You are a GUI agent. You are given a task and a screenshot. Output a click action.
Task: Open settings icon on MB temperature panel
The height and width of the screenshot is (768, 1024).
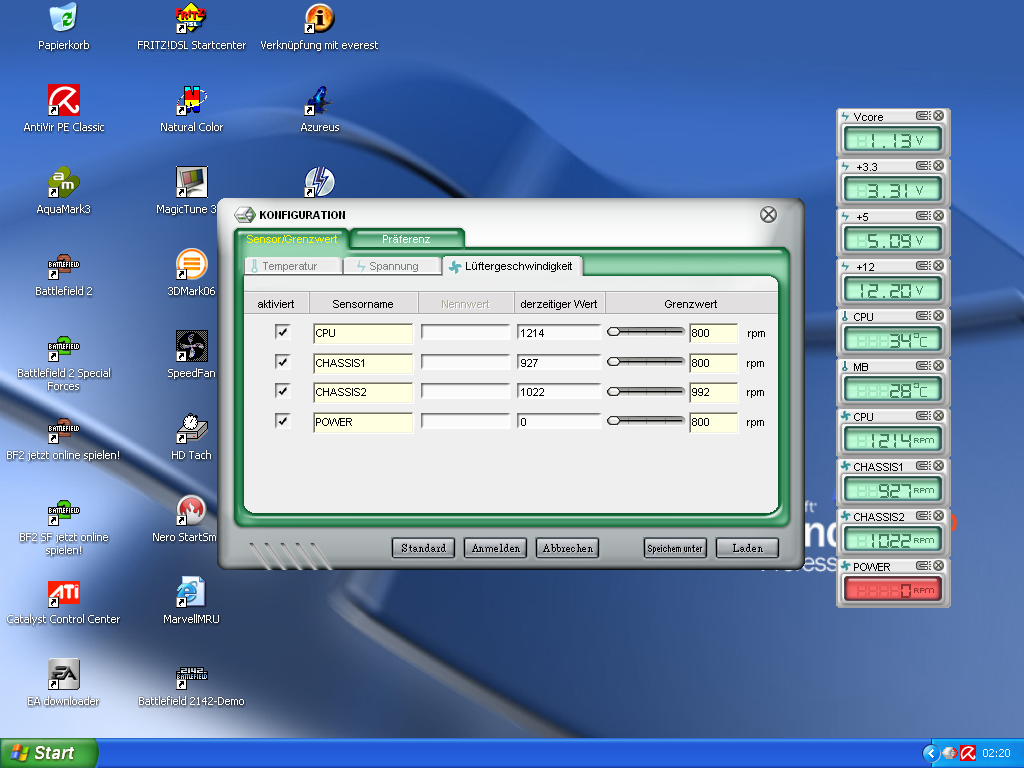tap(923, 366)
